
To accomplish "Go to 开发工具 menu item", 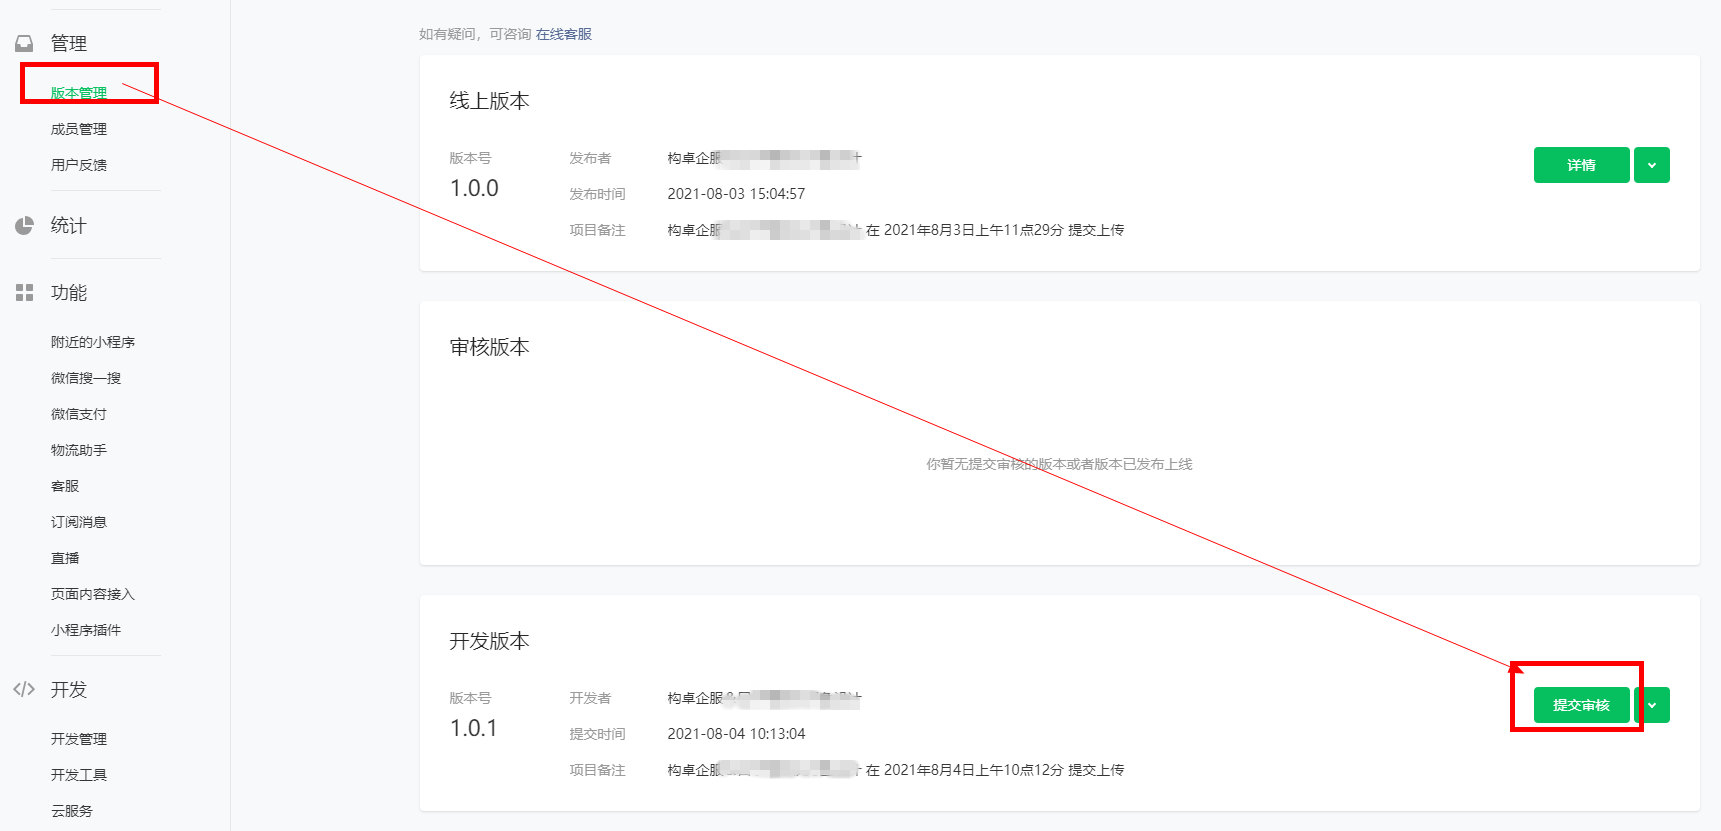I will (x=79, y=775).
